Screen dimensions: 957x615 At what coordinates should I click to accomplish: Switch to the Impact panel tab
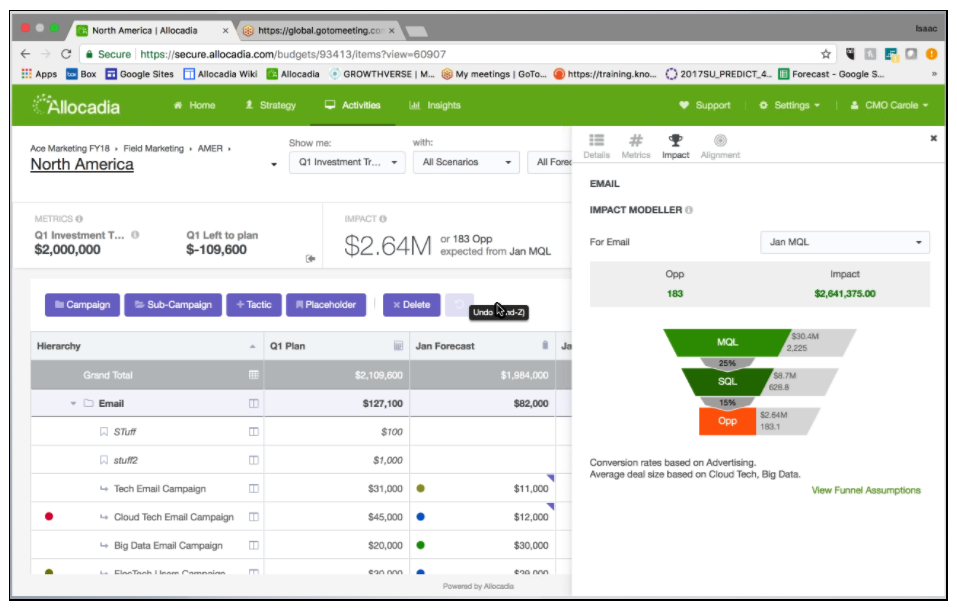pyautogui.click(x=675, y=146)
